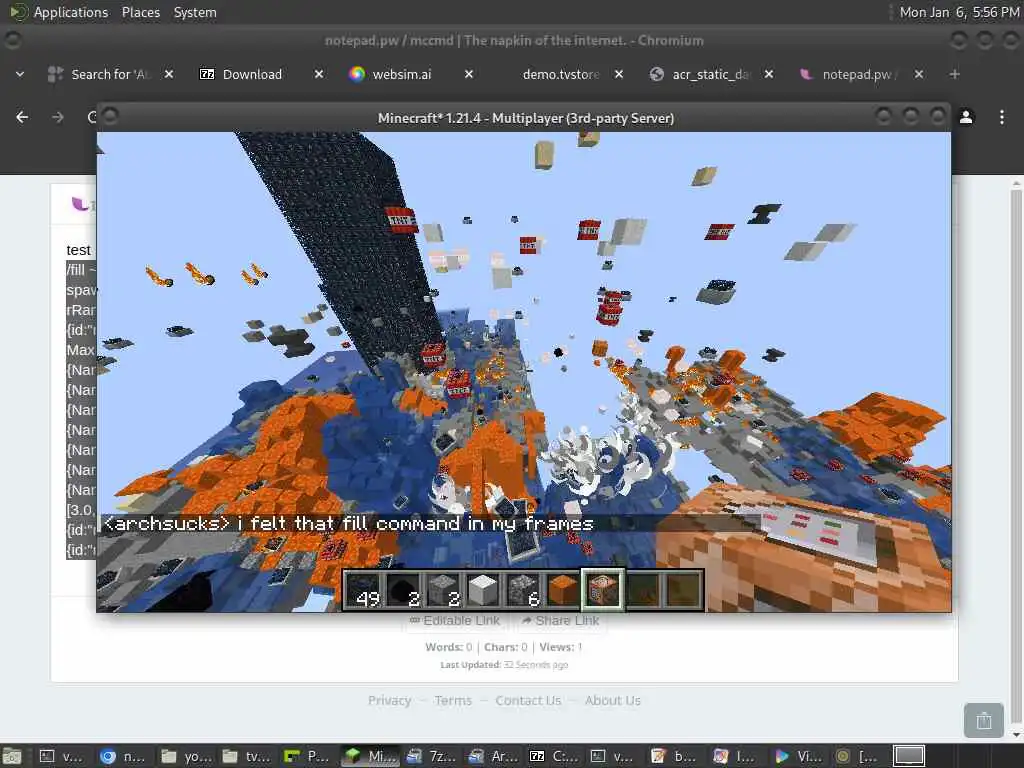Click the notepad.pw logo
Screen dimensions: 1024x768
81,204
